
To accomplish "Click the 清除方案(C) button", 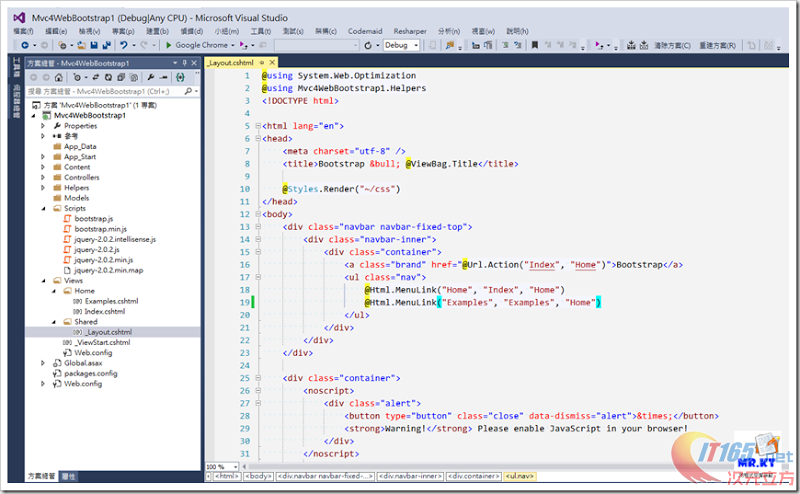I will (x=672, y=45).
